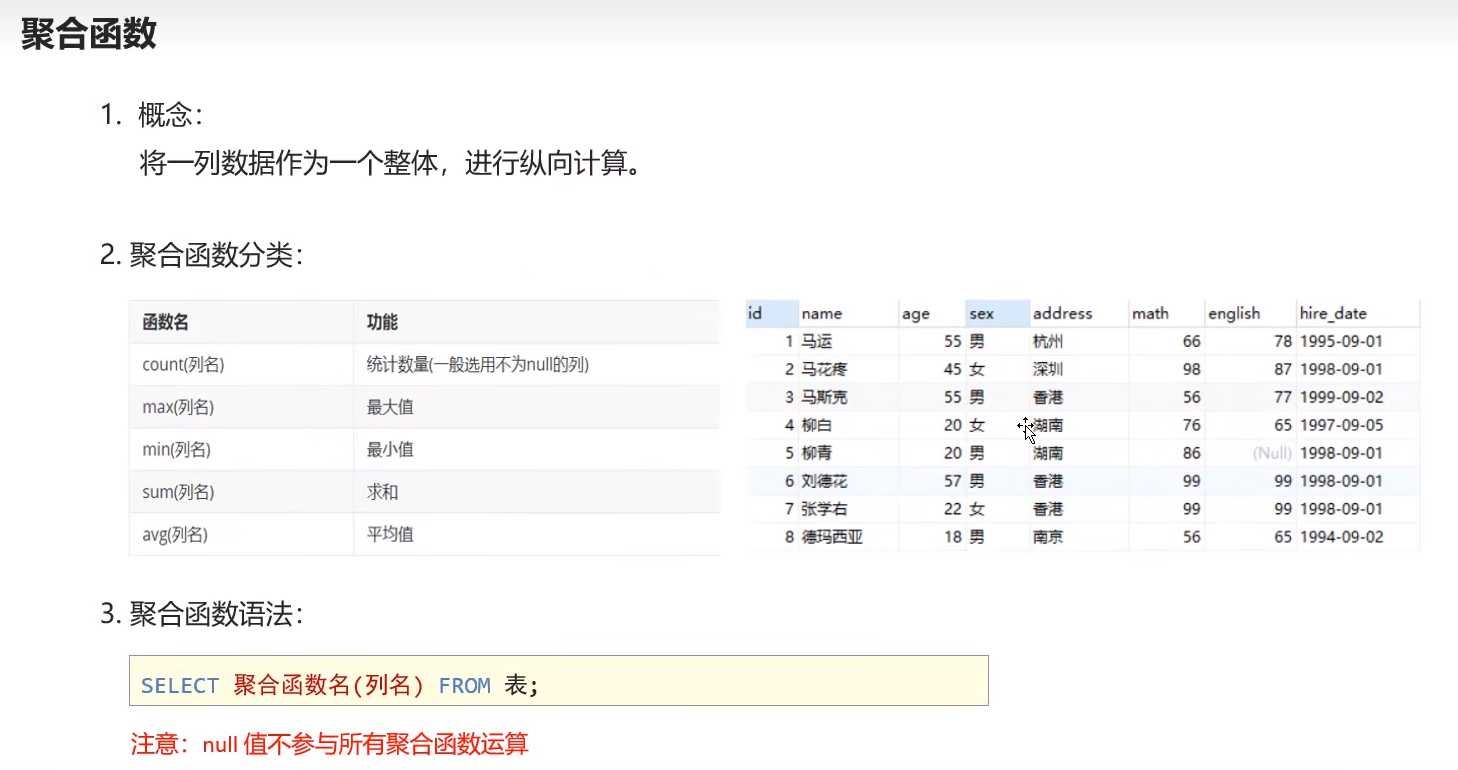Select the avg(列名) function entry
Viewport: 1458px width, 770px height.
175,534
